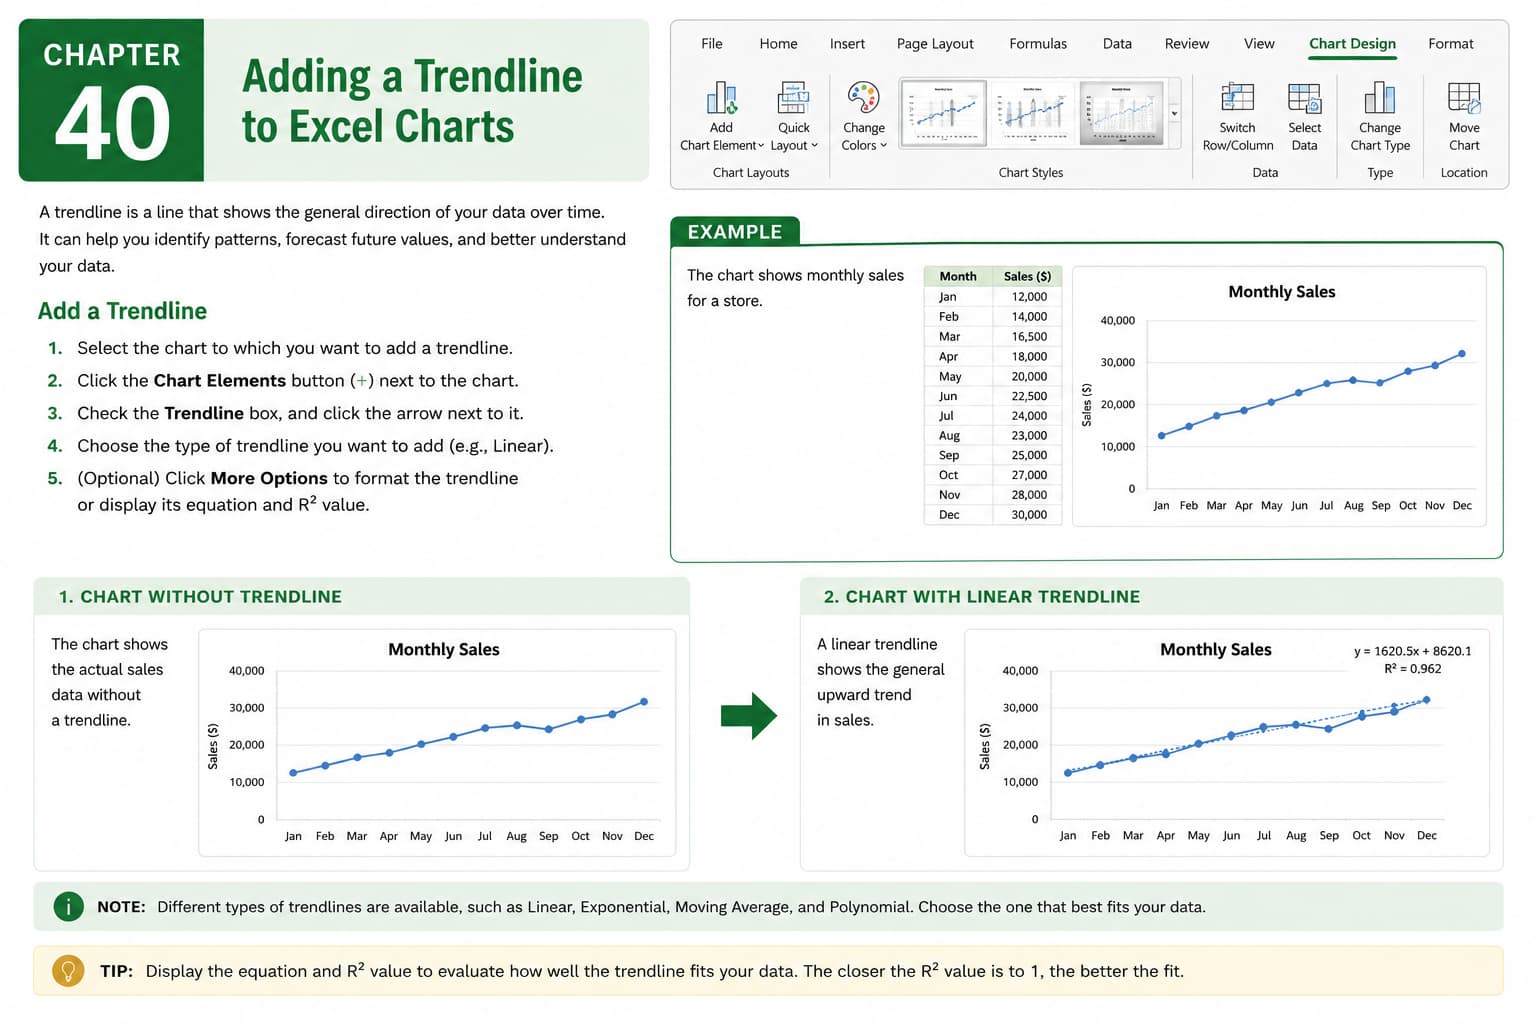Click the Add Chart Element icon
This screenshot has height=1024, width=1536.
[721, 98]
